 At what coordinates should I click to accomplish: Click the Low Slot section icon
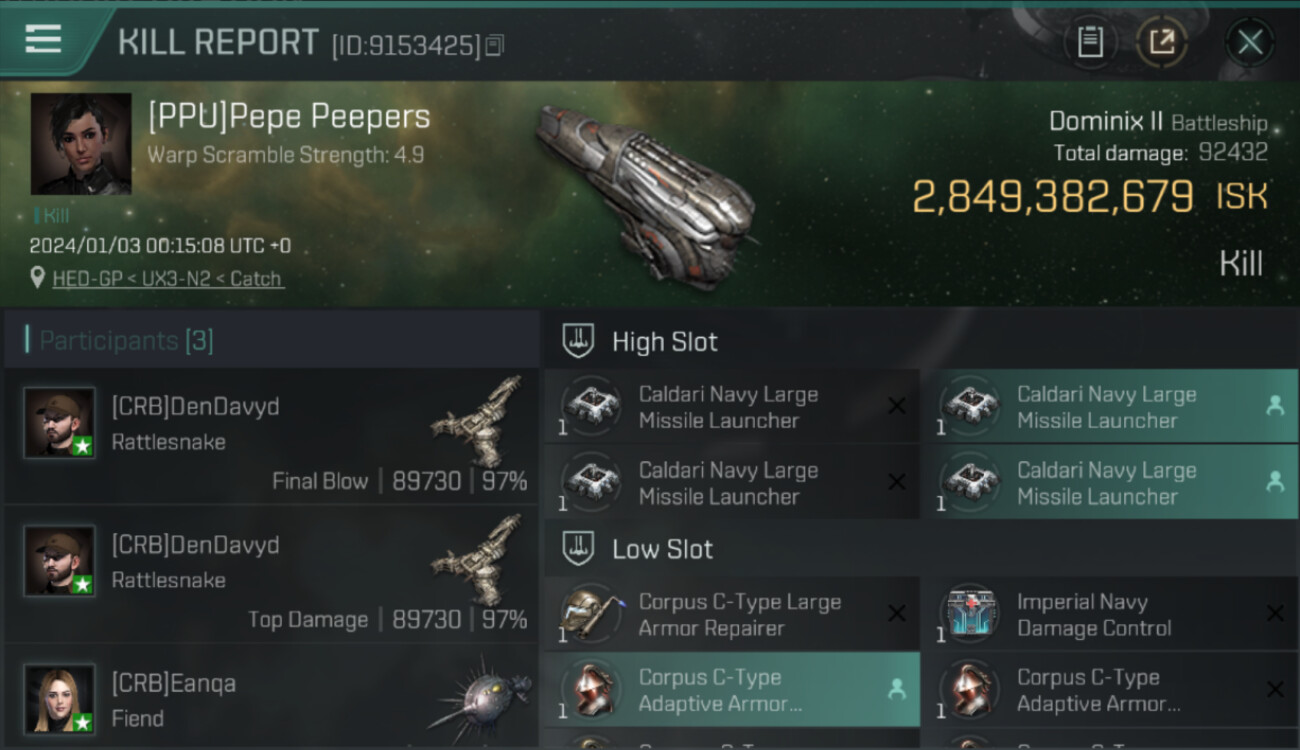coord(578,549)
